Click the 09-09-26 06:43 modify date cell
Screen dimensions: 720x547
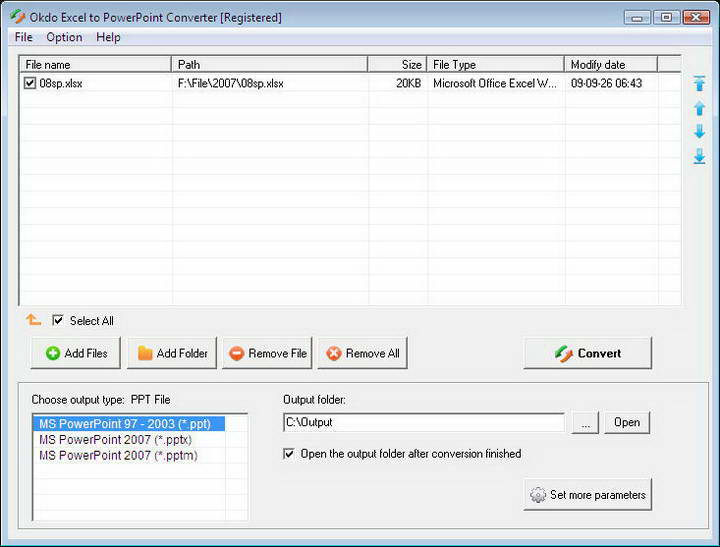[606, 83]
